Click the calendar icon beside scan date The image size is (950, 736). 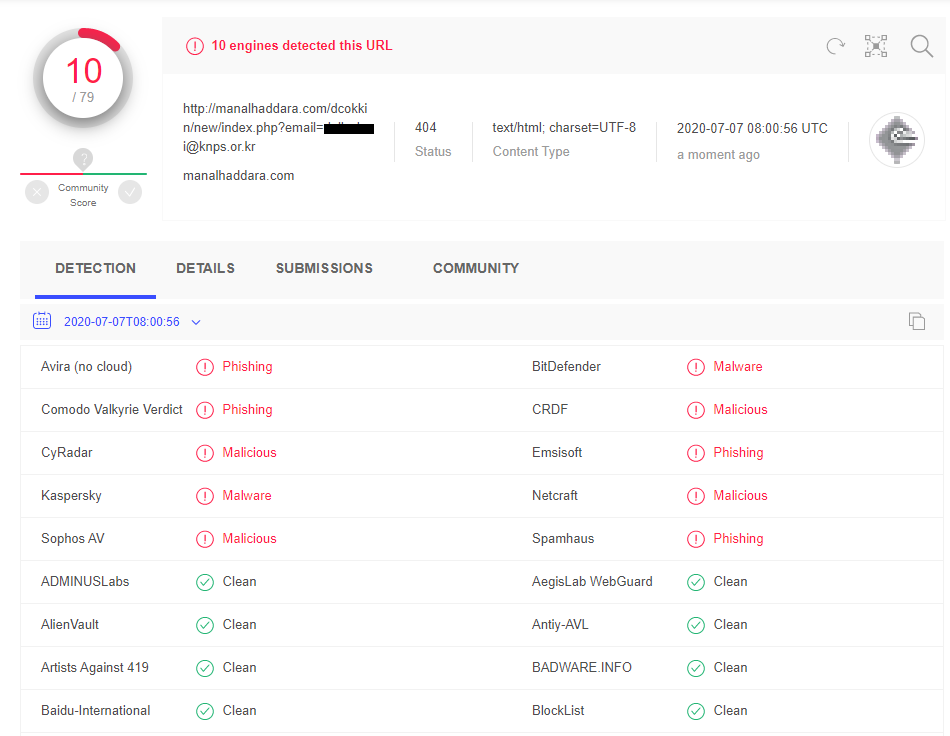(42, 320)
